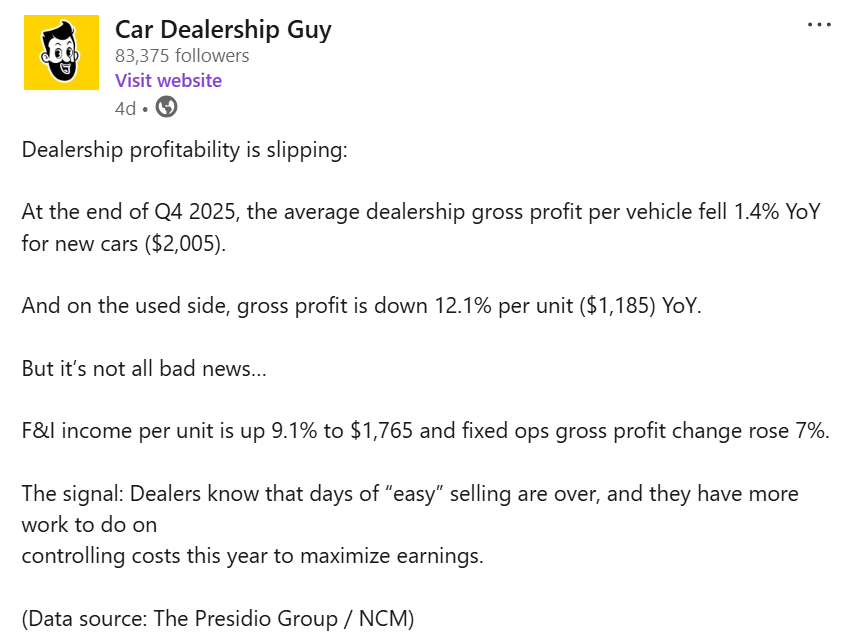The height and width of the screenshot is (643, 859).
Task: Click the "At the end of Q4 2025" text
Action: 130,212
